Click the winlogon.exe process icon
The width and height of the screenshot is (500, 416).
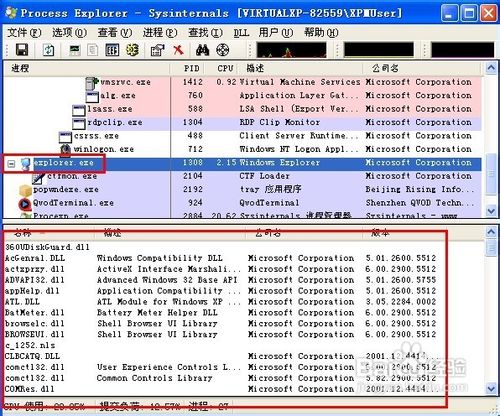66,150
